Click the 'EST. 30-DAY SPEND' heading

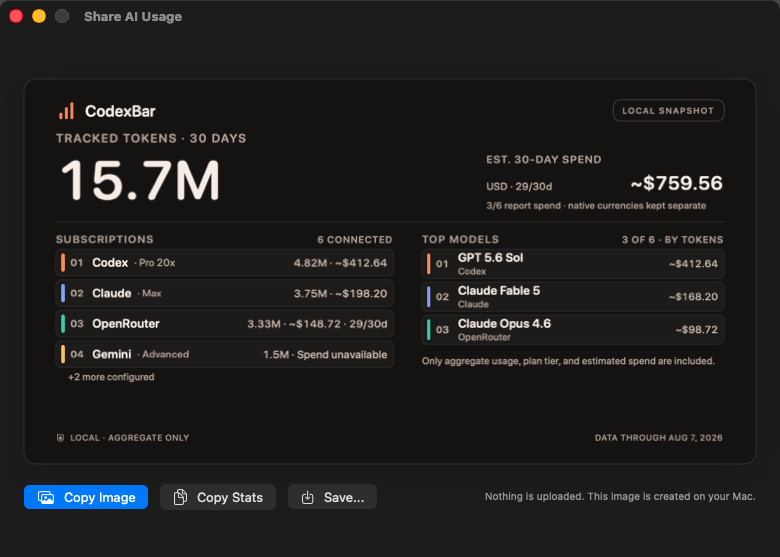544,160
